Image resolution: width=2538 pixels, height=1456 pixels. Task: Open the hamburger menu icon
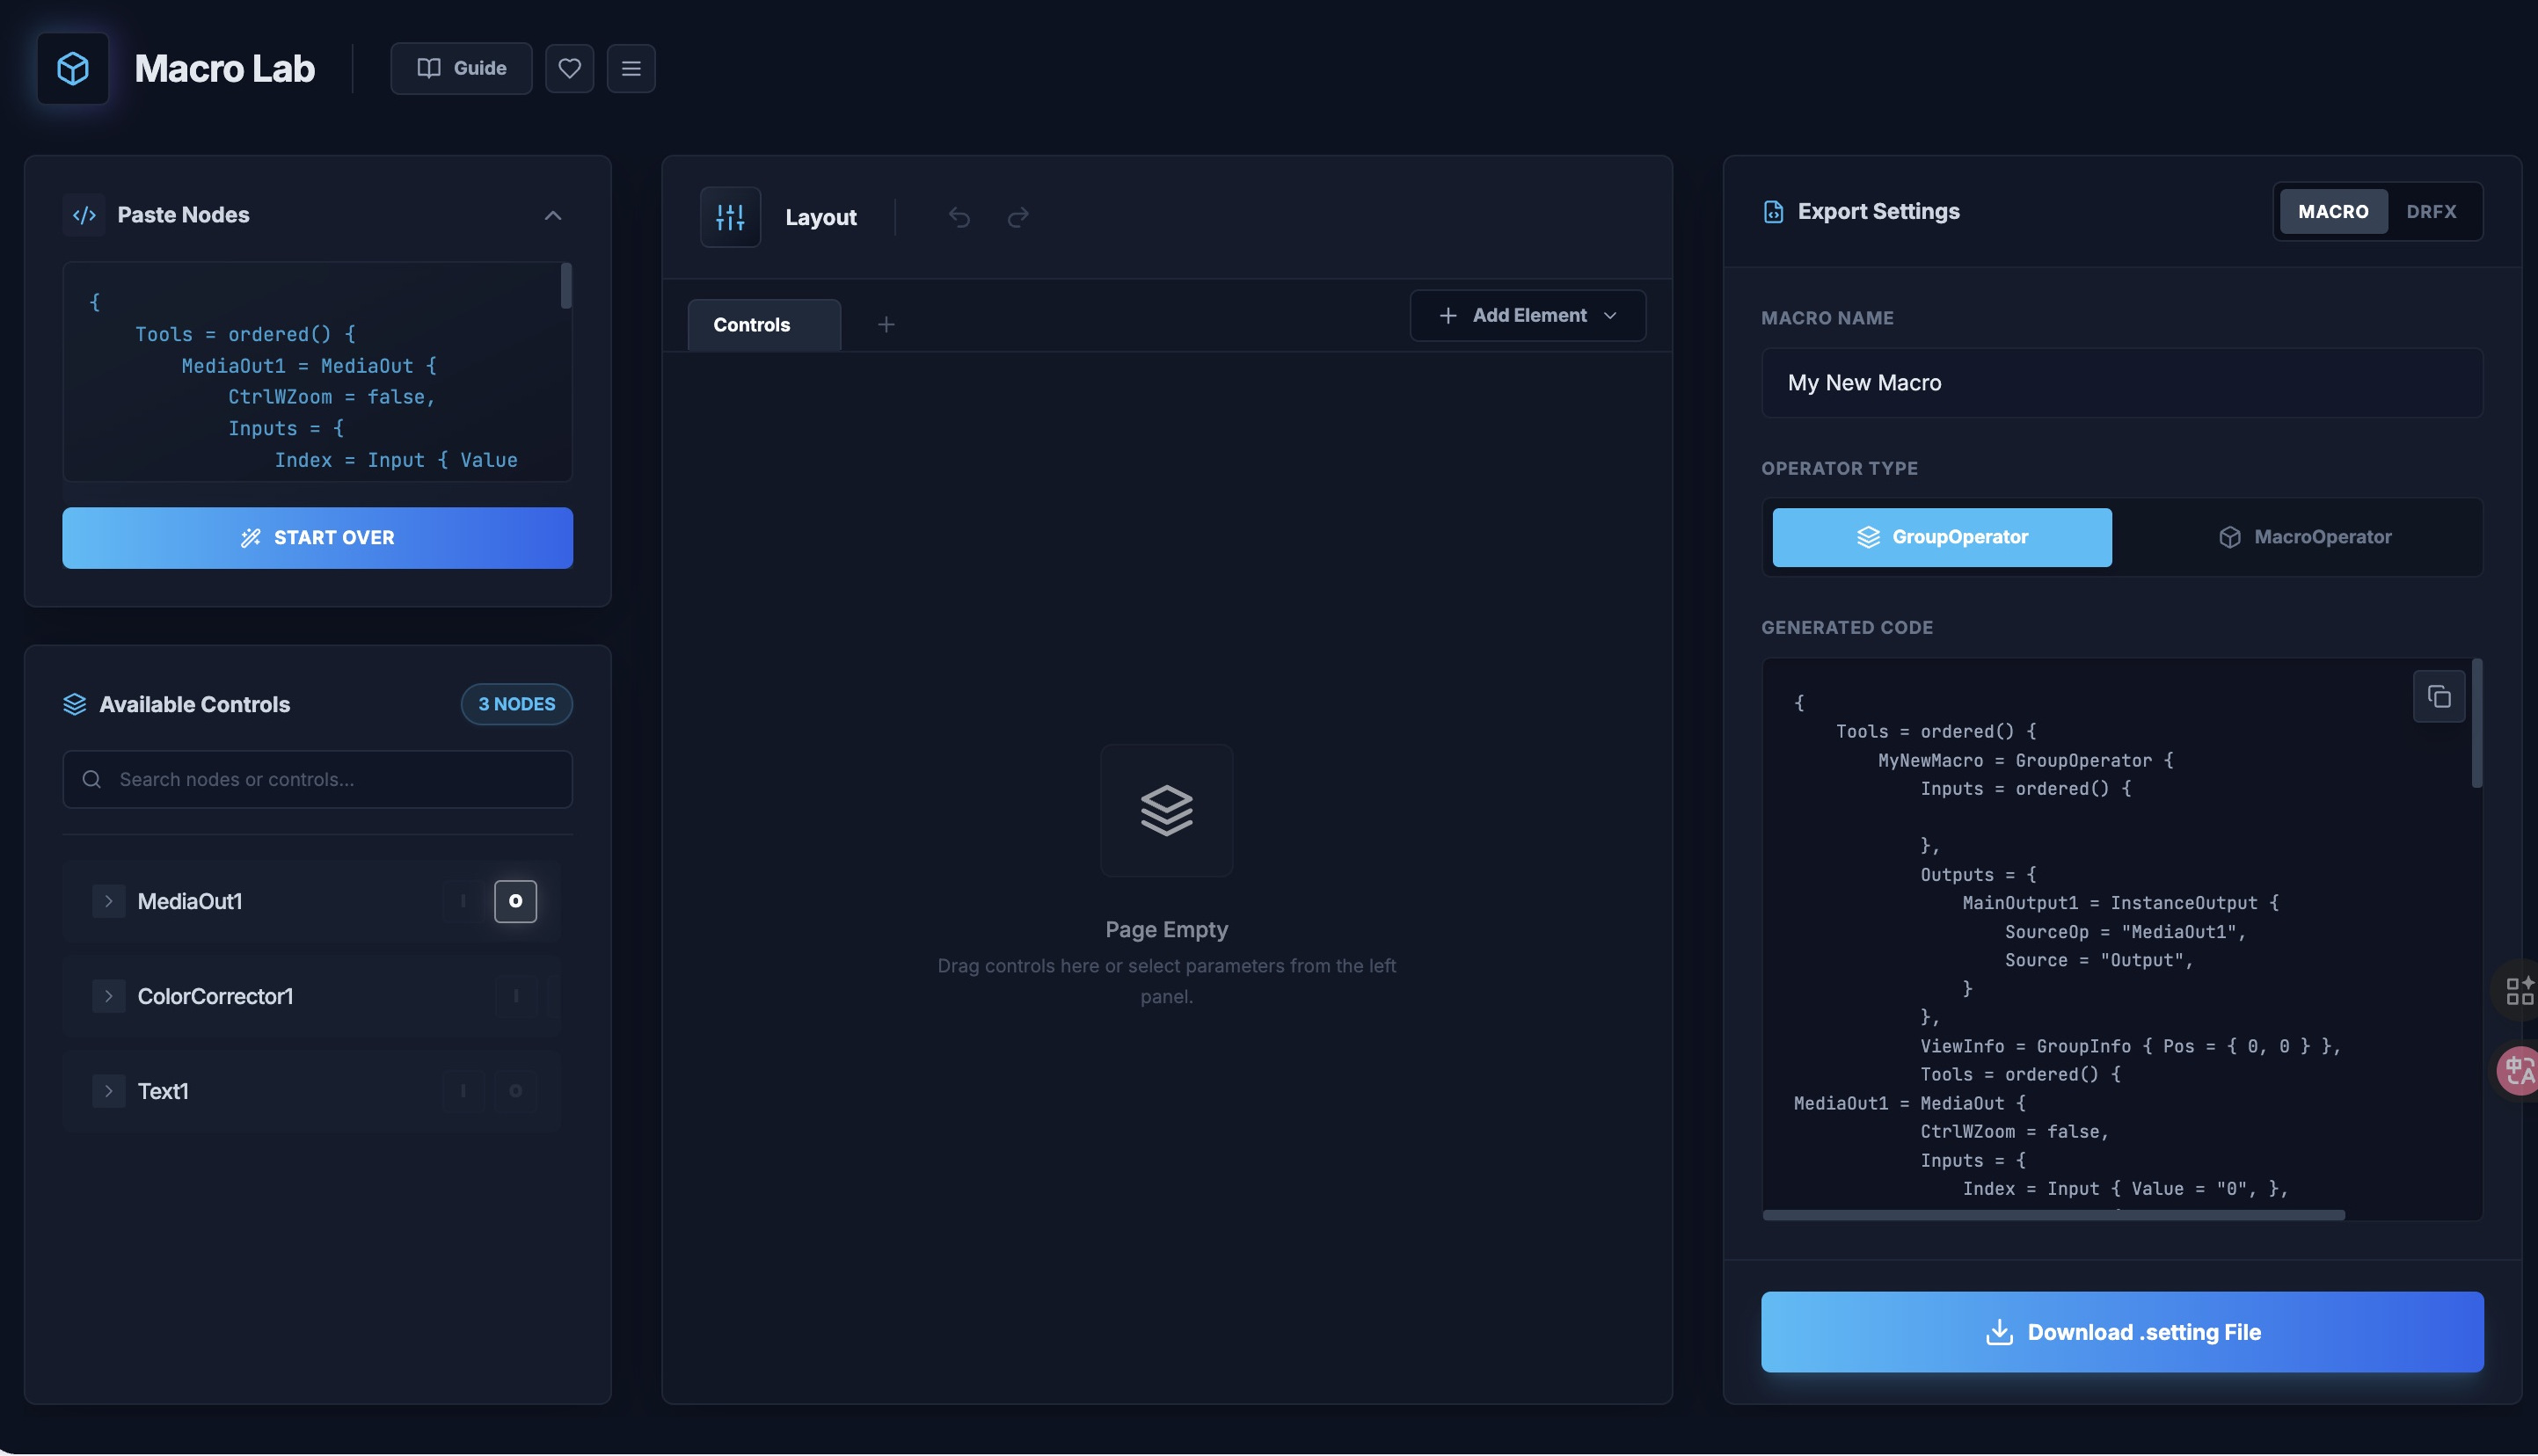[631, 68]
